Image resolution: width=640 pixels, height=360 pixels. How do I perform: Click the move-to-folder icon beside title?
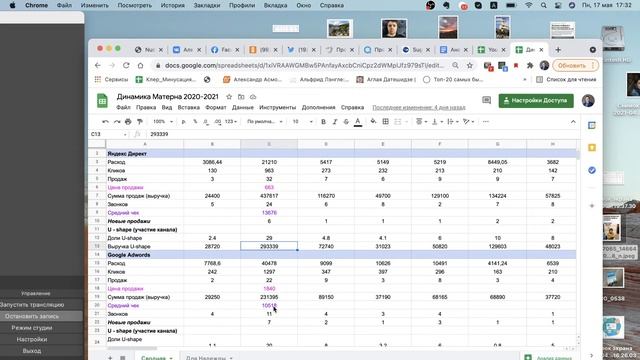pyautogui.click(x=241, y=97)
